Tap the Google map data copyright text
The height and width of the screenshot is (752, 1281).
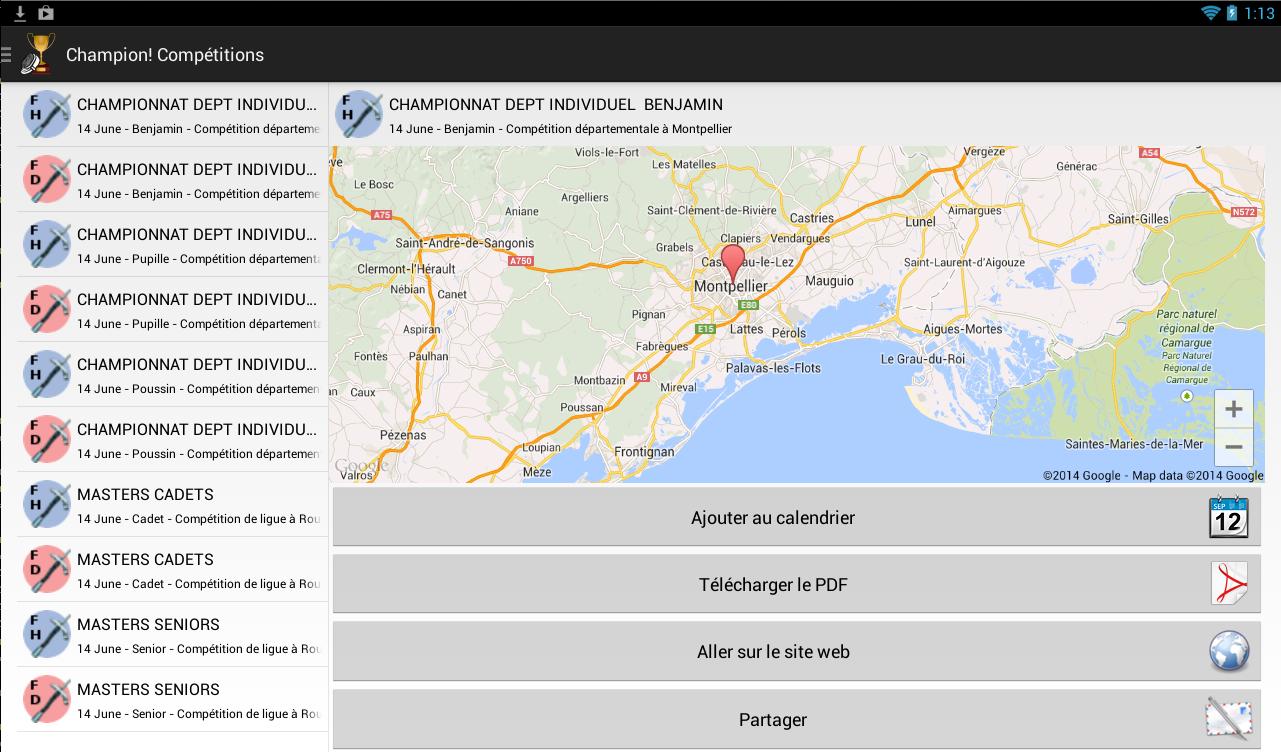1153,476
